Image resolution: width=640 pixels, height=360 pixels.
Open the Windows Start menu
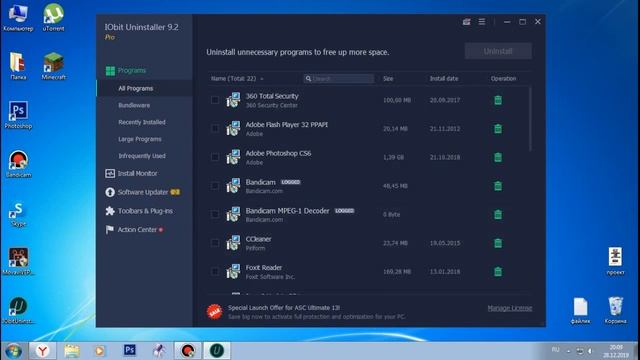(x=14, y=351)
